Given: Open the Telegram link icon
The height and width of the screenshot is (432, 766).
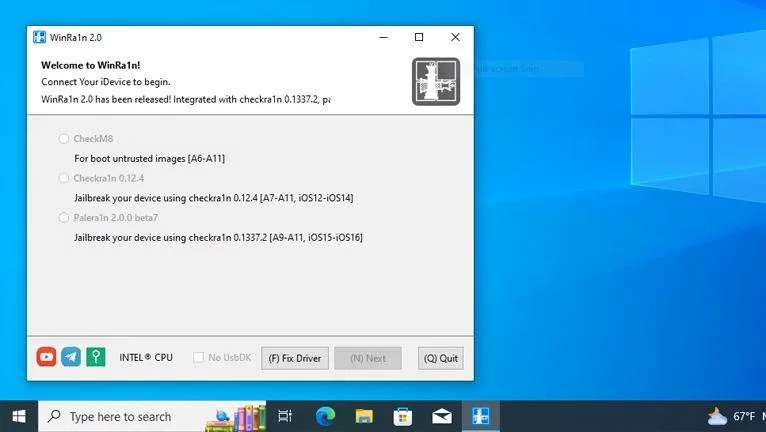Looking at the screenshot, I should click(71, 357).
